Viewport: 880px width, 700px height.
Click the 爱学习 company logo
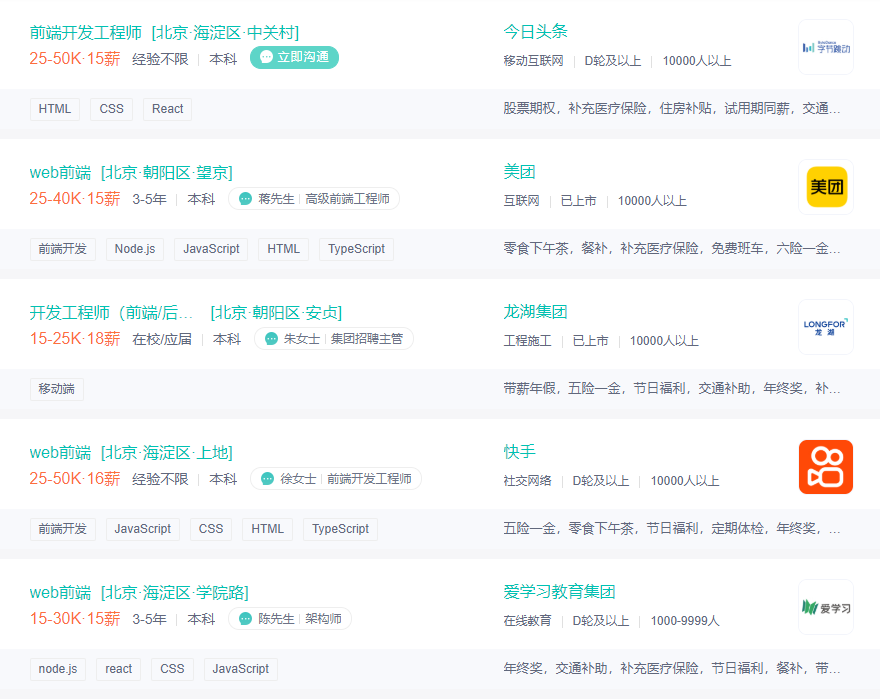coord(825,607)
